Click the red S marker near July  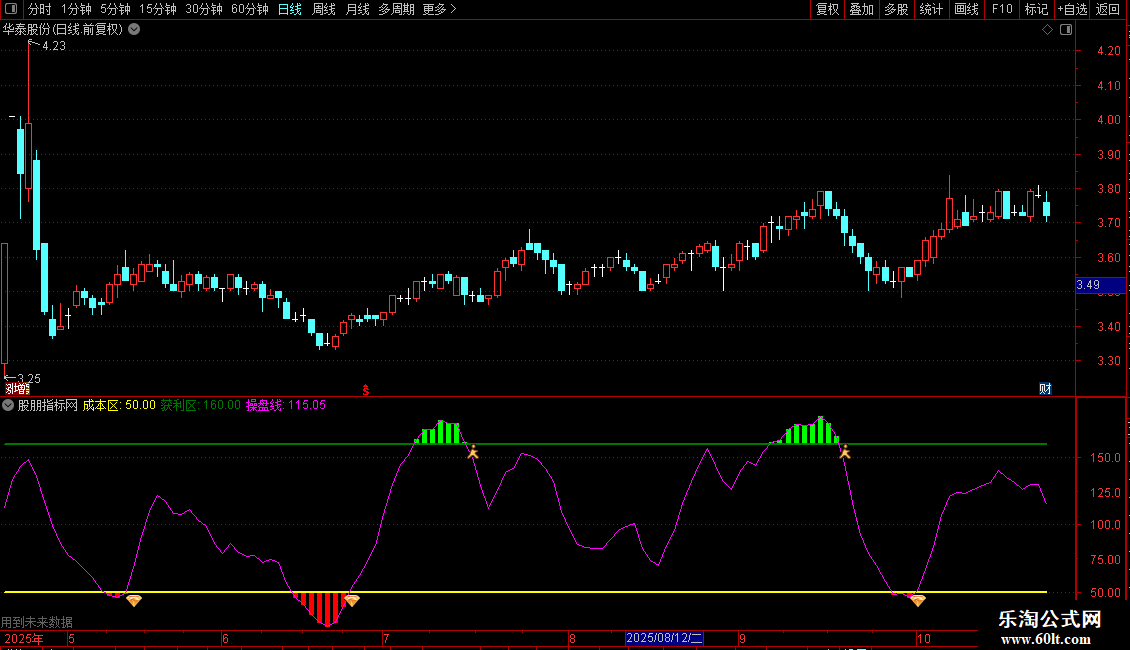point(365,390)
